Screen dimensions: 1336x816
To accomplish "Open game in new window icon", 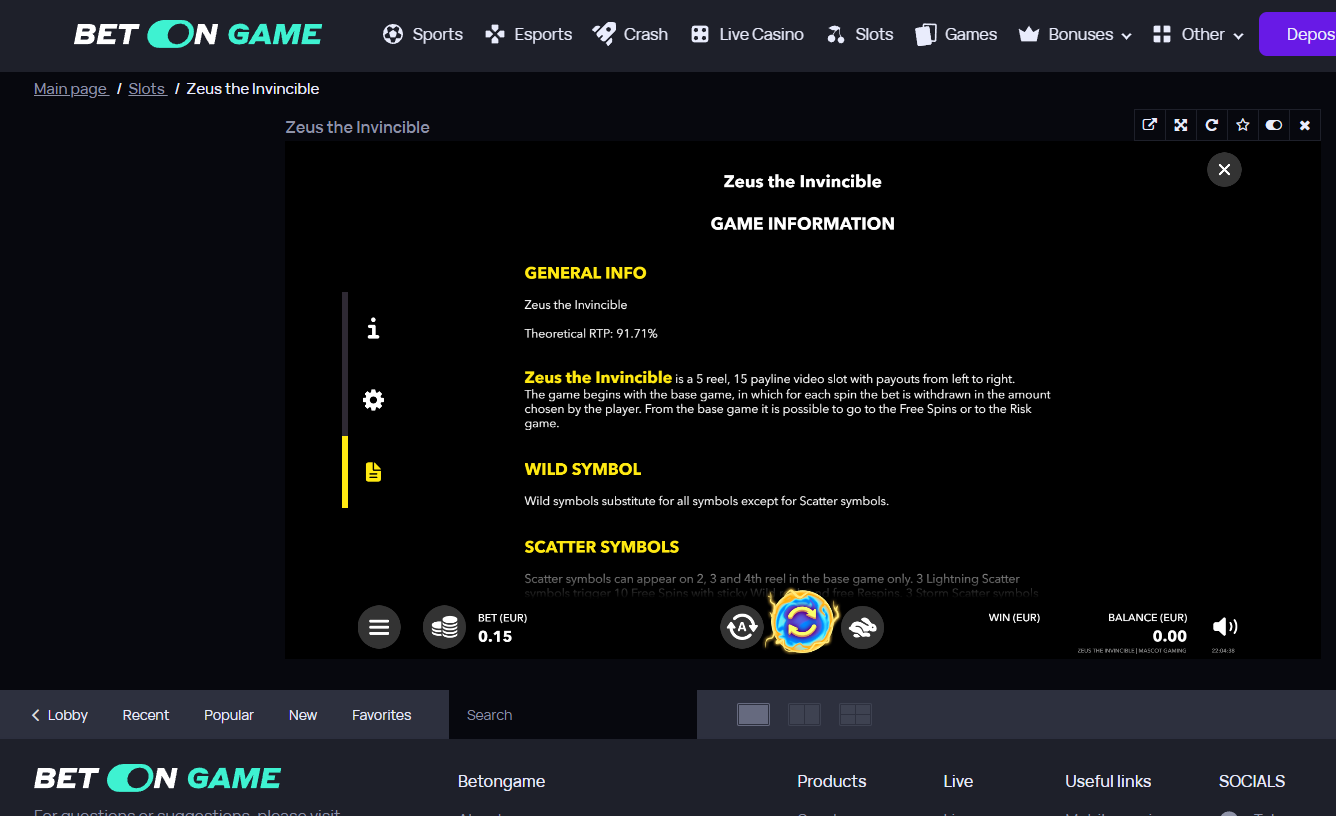I will 1150,125.
